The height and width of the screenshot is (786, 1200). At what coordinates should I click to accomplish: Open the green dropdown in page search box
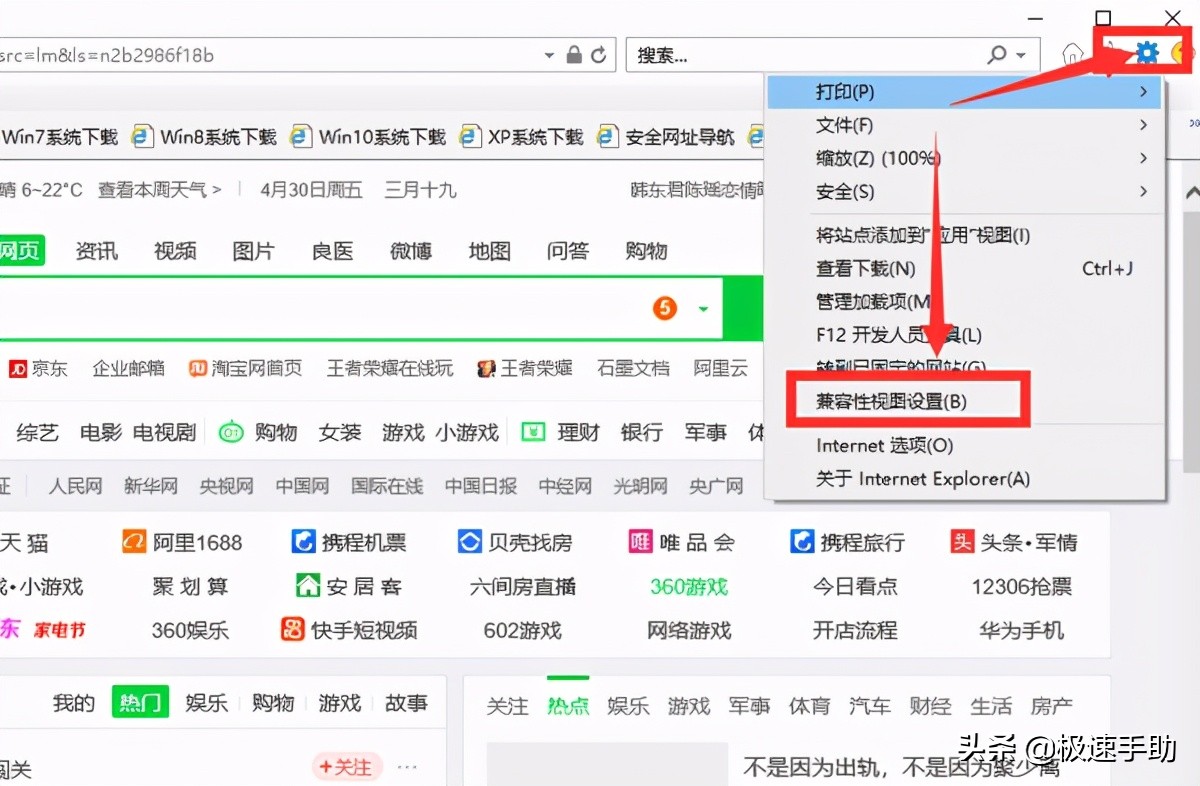pyautogui.click(x=703, y=309)
